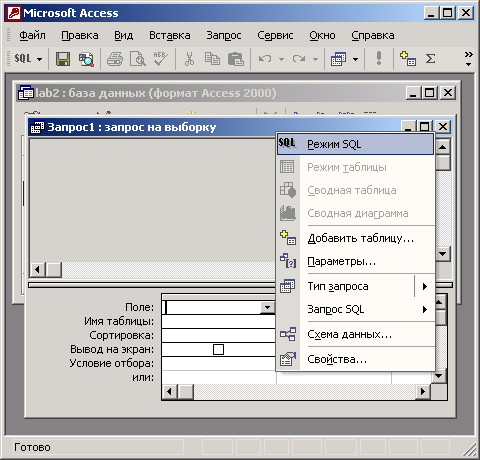Open the Вид menu
480x460 pixels.
(x=123, y=35)
